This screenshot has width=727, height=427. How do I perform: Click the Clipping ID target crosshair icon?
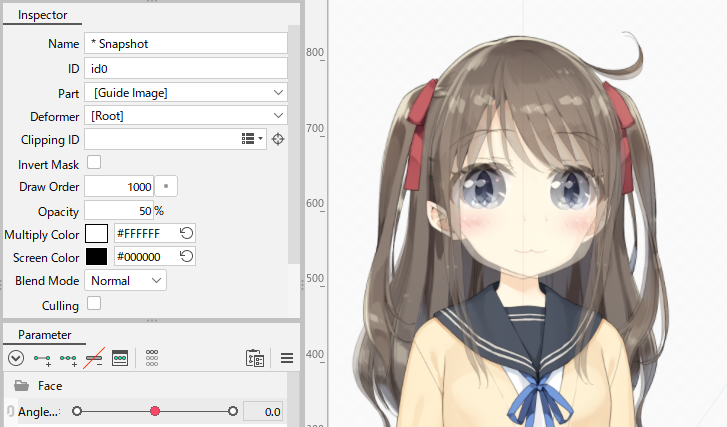[x=278, y=139]
